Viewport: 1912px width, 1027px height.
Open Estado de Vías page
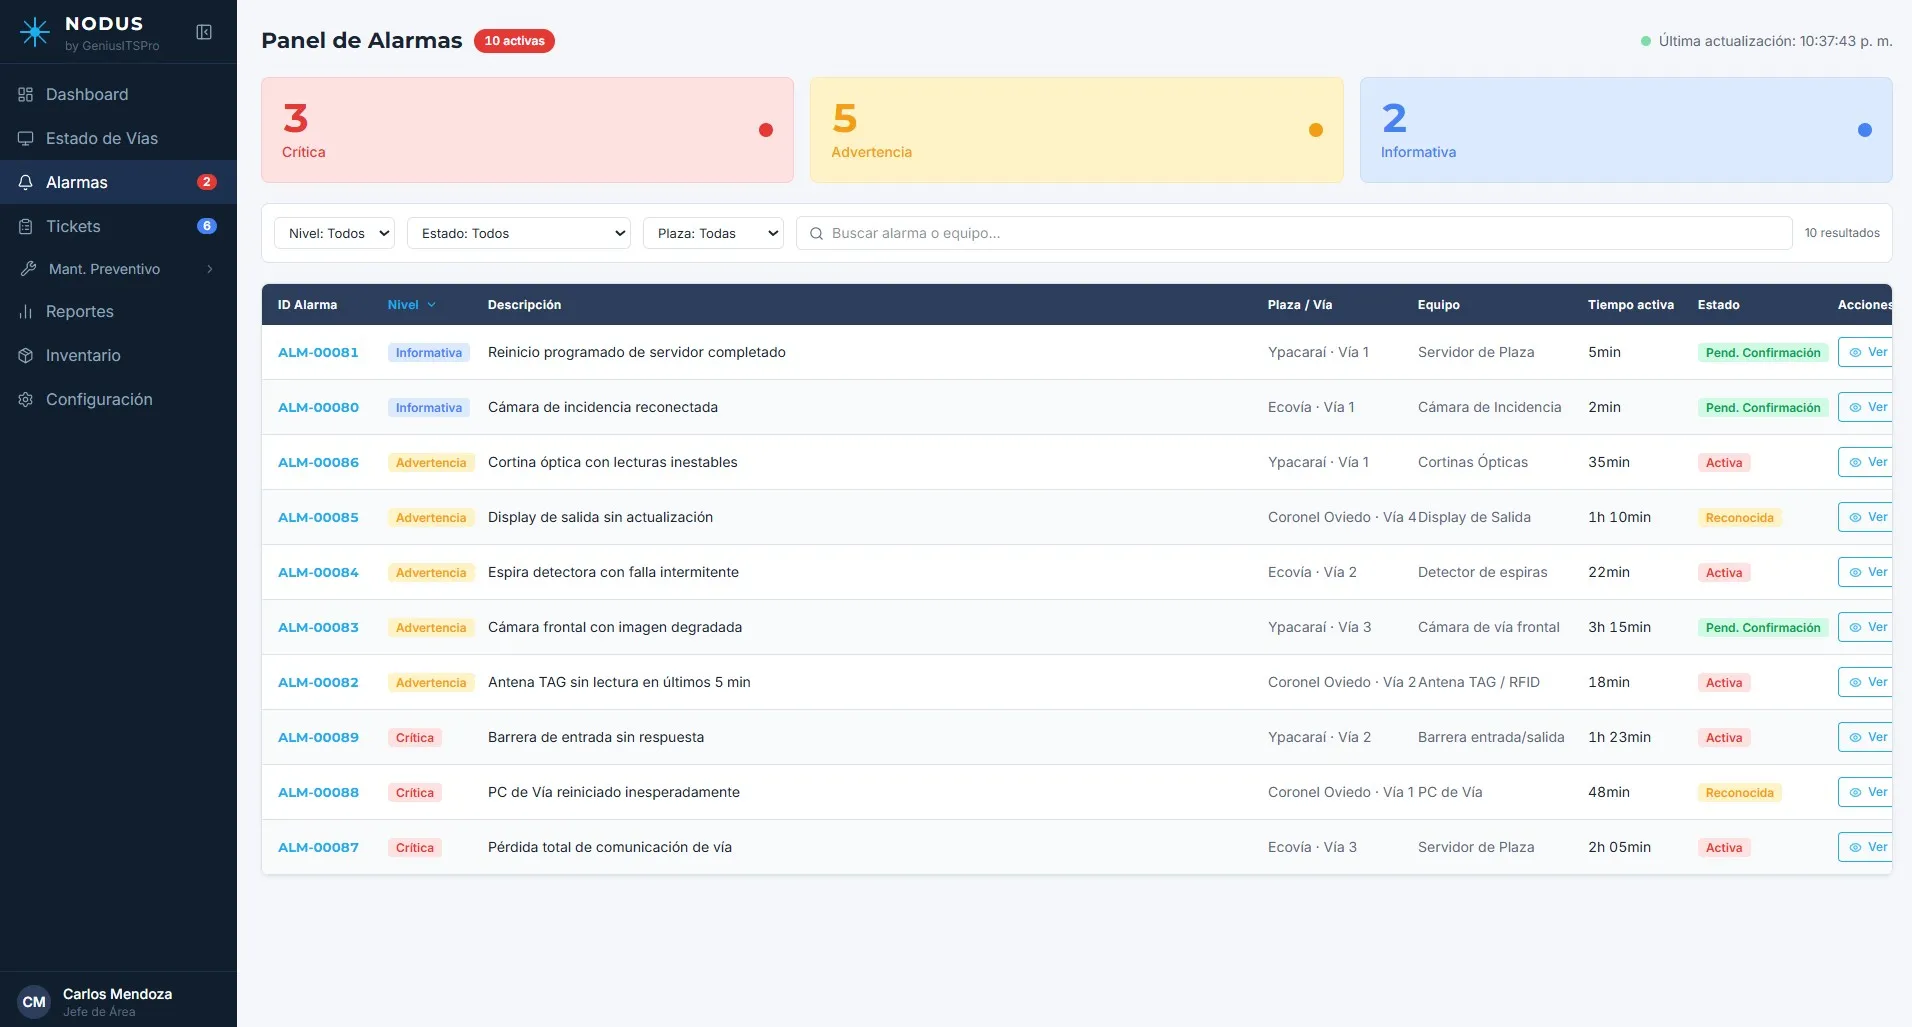tap(118, 138)
